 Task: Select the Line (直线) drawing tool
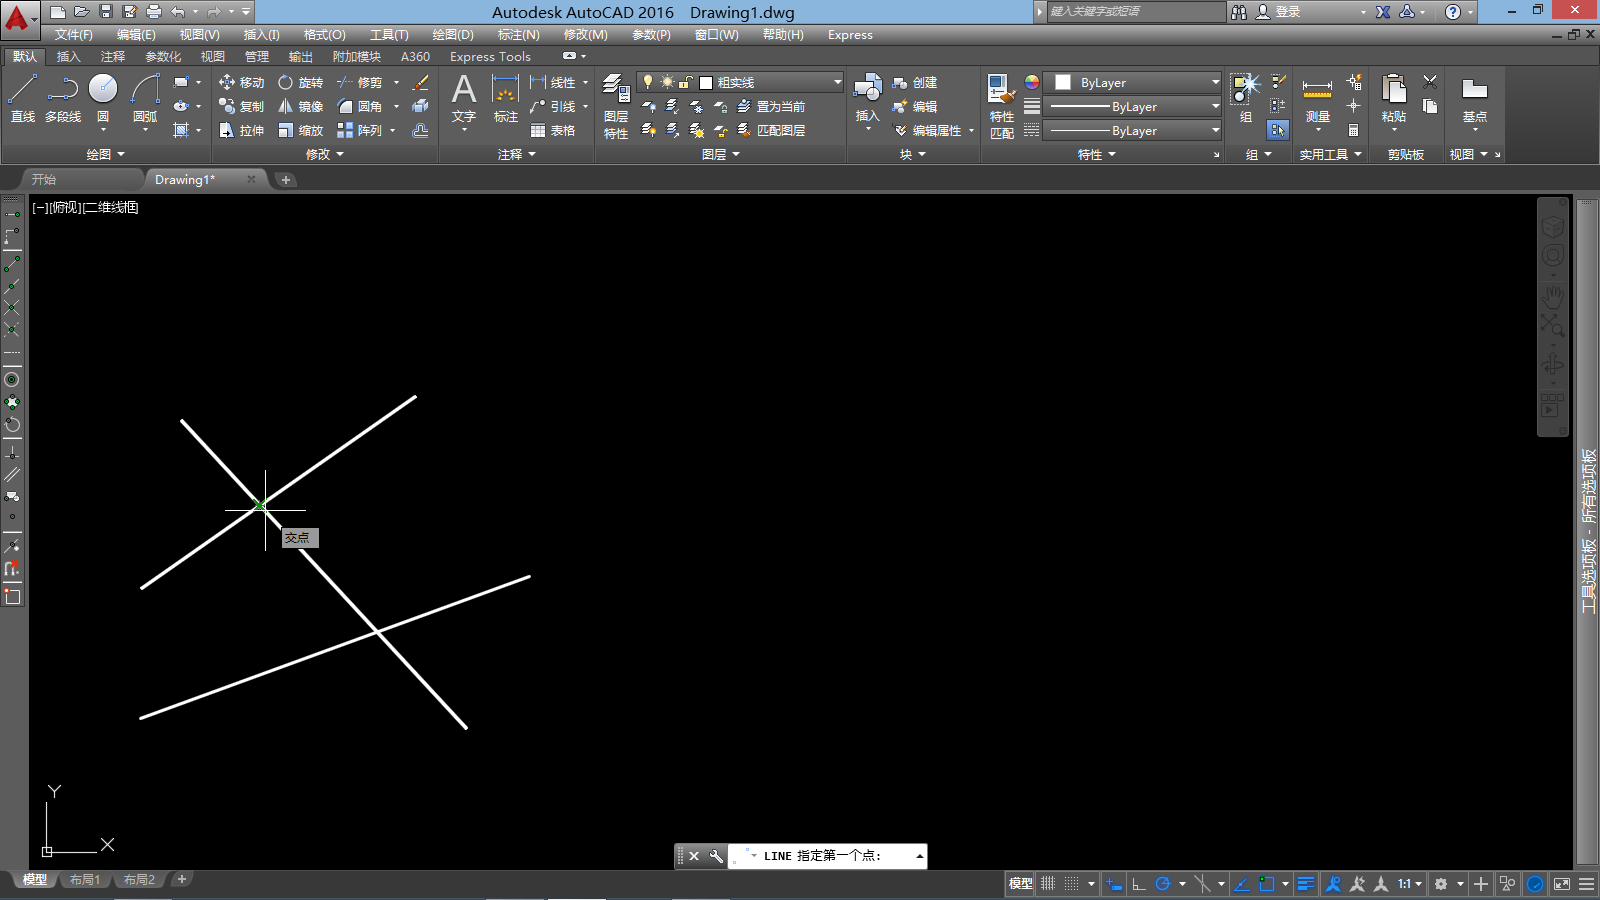point(22,98)
